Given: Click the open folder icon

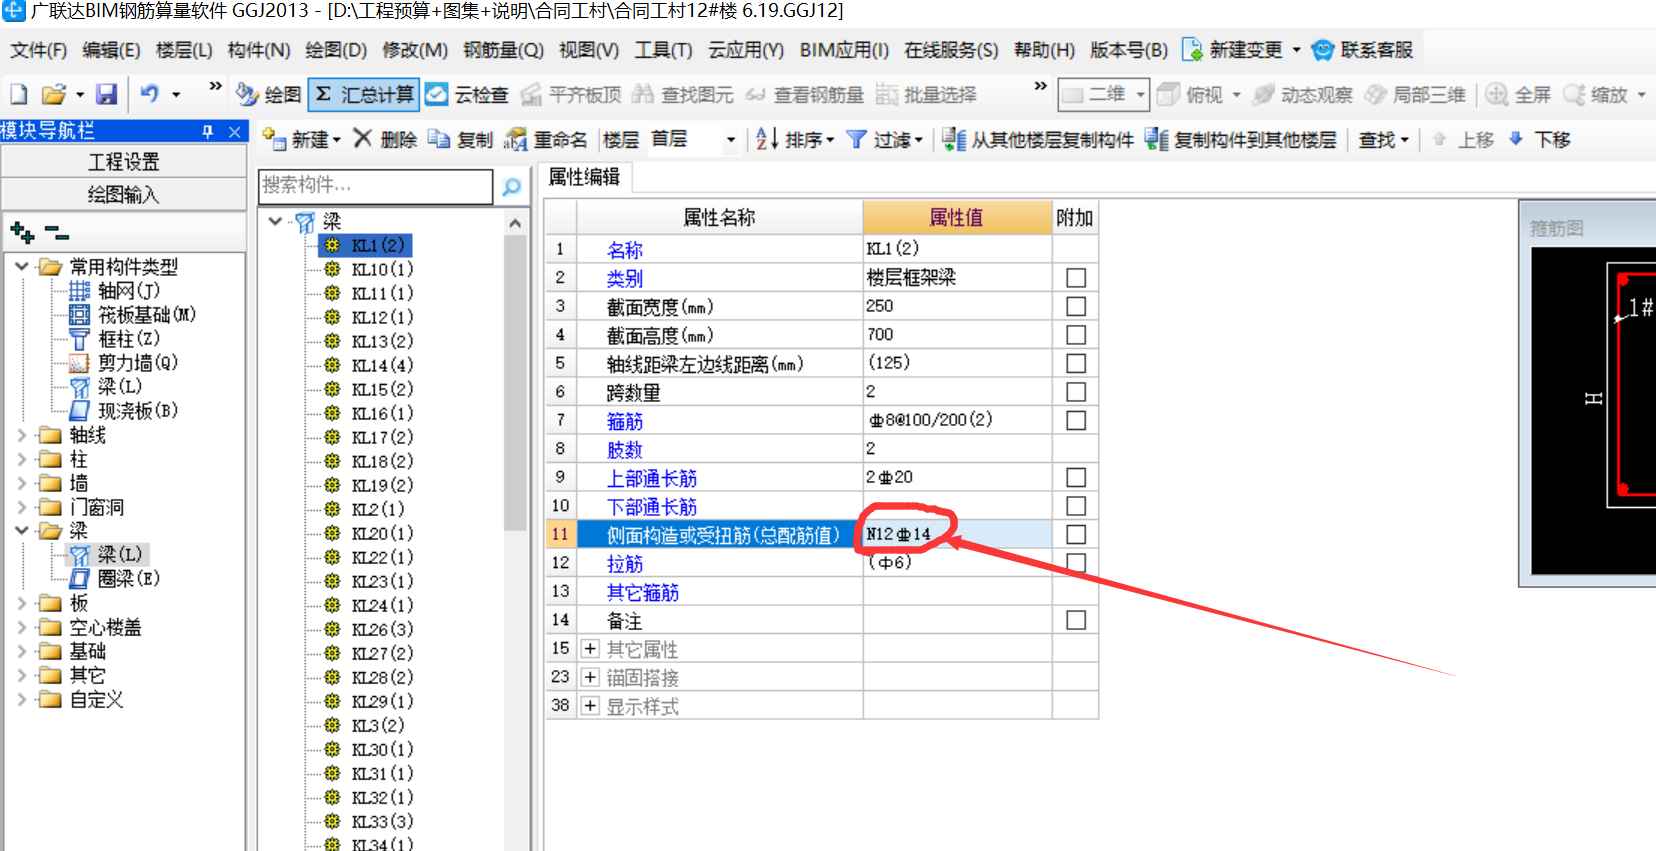Looking at the screenshot, I should (x=54, y=94).
